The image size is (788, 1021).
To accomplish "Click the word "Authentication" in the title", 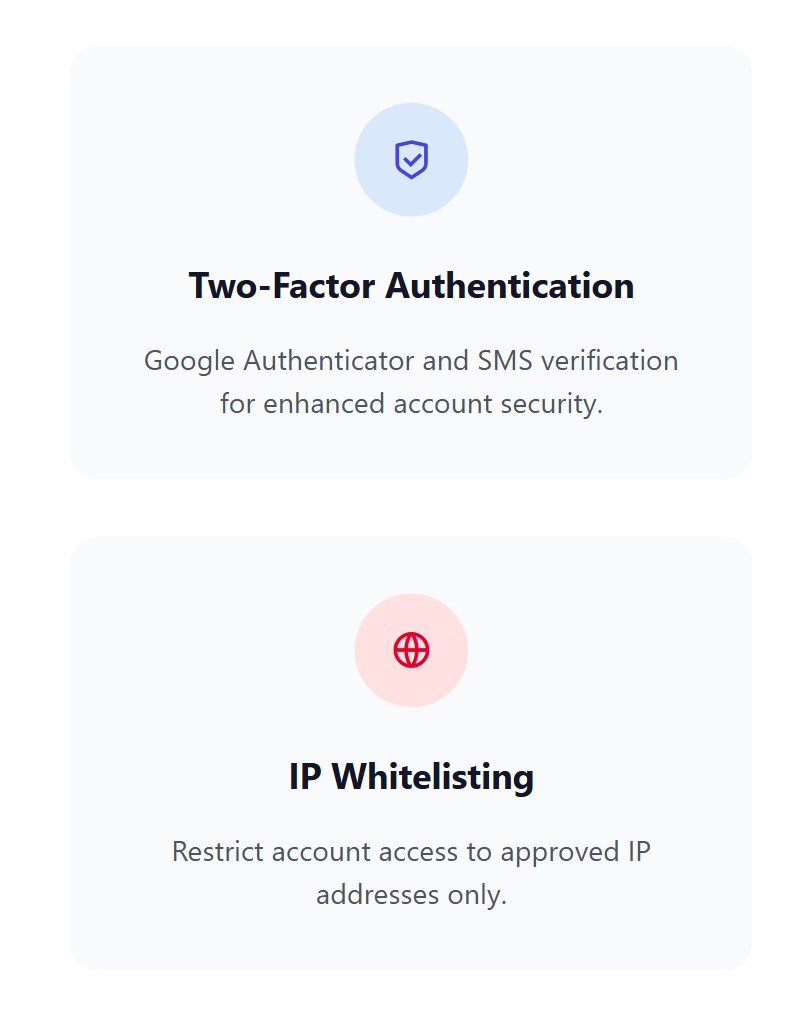I will point(510,286).
